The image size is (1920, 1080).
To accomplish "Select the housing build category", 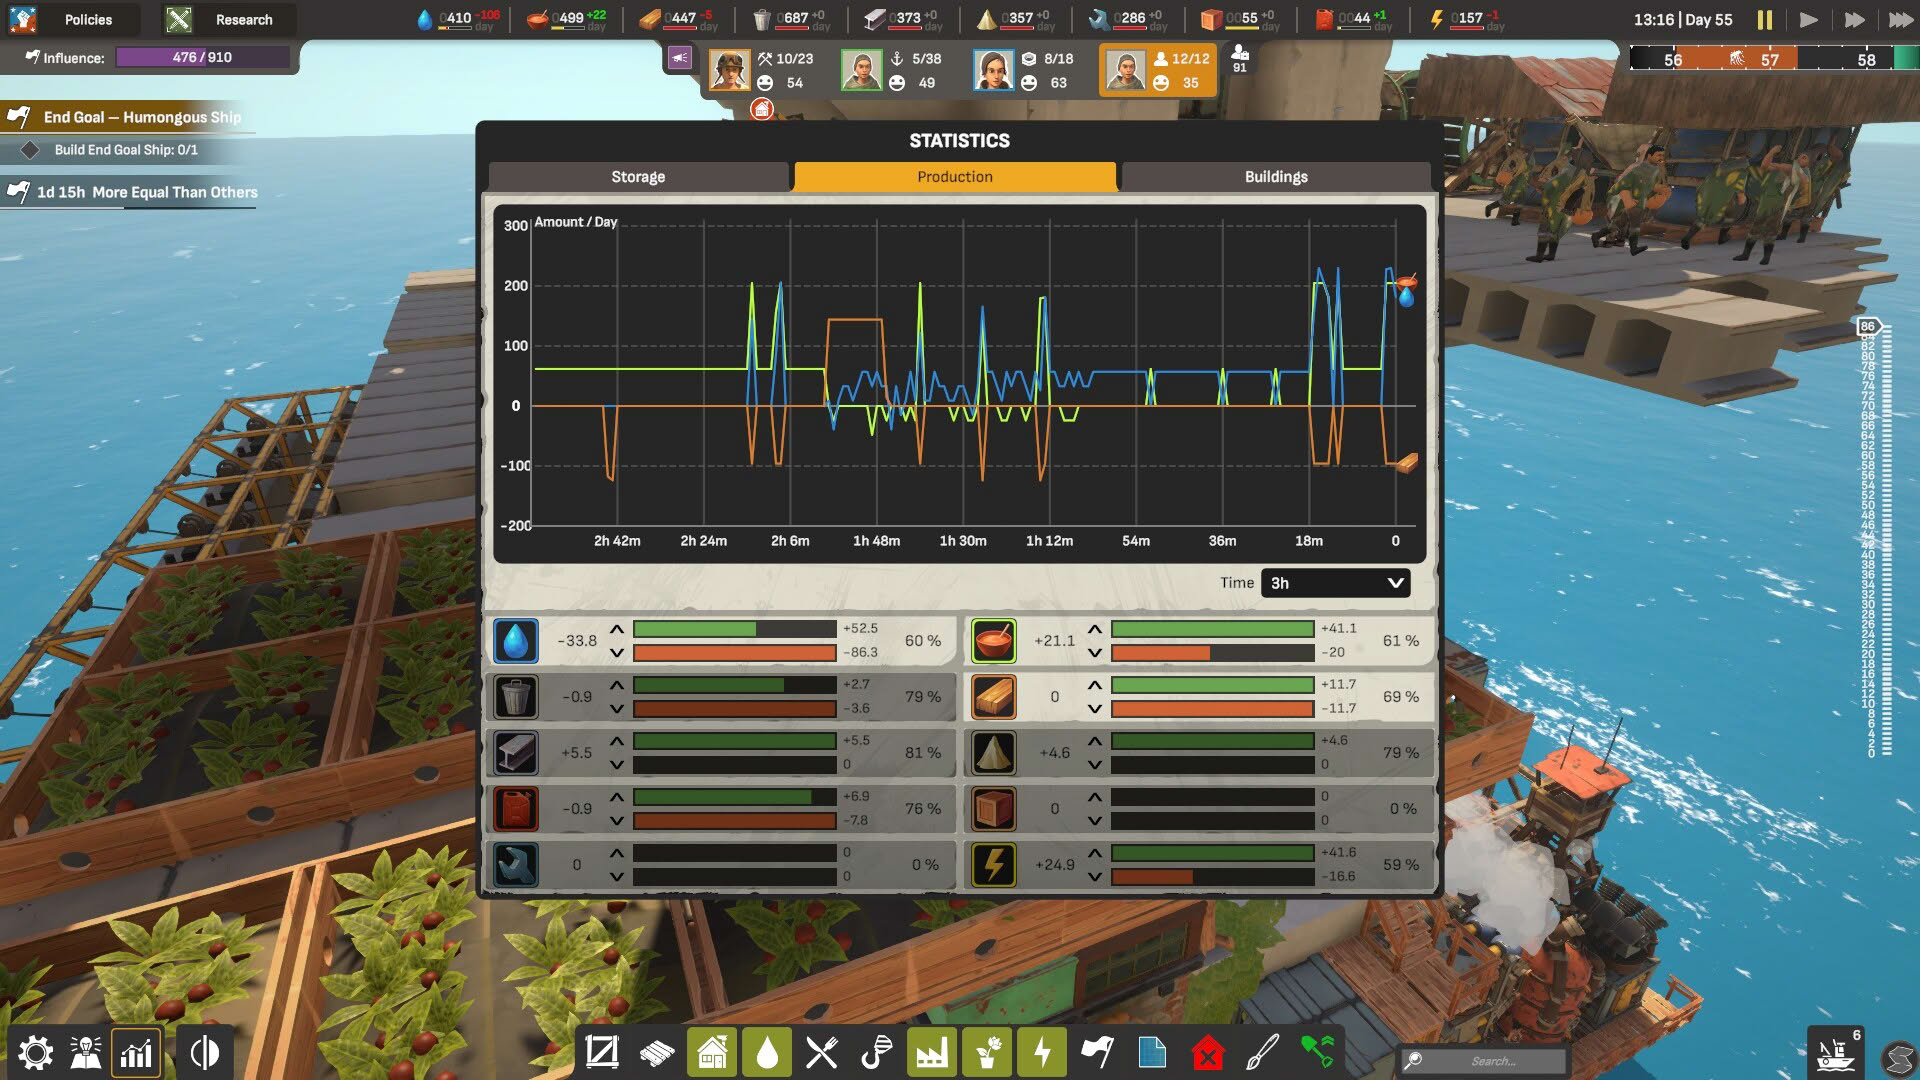I will point(712,1053).
